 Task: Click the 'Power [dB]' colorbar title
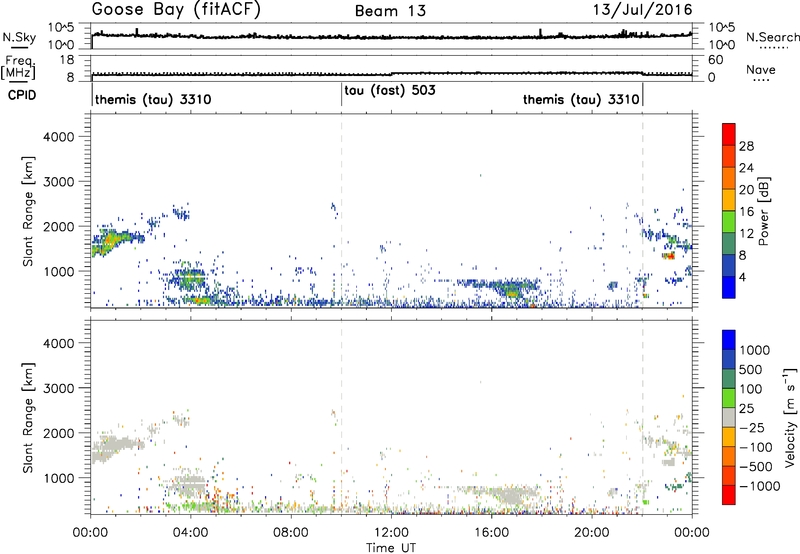pyautogui.click(x=764, y=211)
